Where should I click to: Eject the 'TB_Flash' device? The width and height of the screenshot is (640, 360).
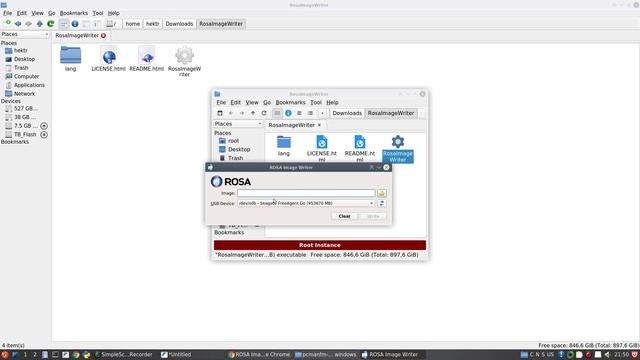(x=44, y=134)
